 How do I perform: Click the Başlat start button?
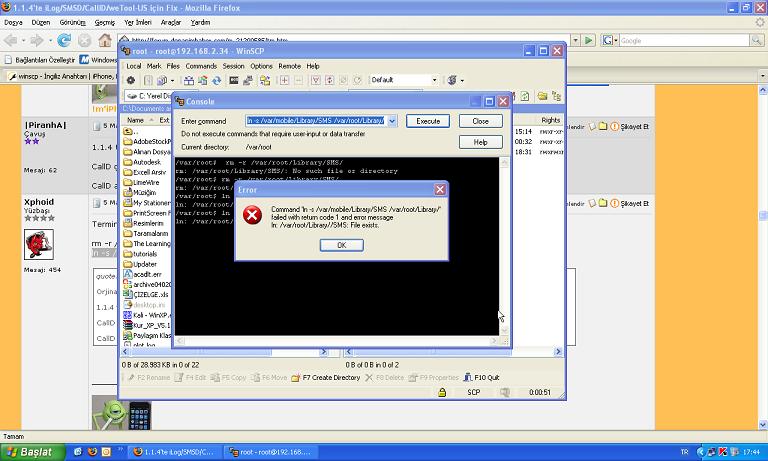pos(32,452)
